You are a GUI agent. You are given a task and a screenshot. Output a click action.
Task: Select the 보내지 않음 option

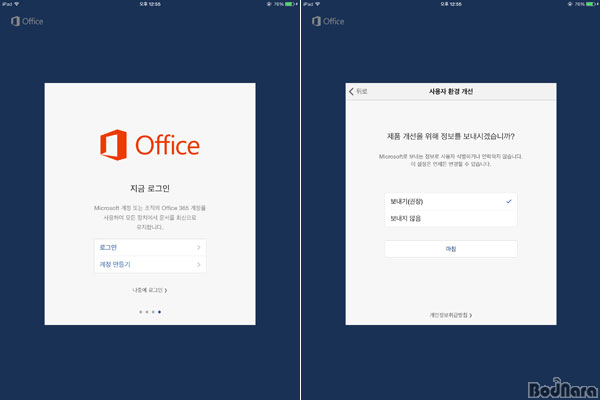[x=451, y=218]
